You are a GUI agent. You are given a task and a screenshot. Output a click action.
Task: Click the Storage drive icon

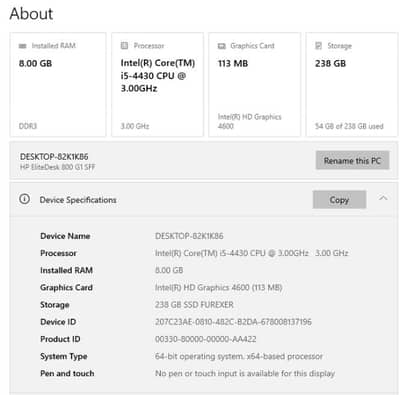click(319, 46)
